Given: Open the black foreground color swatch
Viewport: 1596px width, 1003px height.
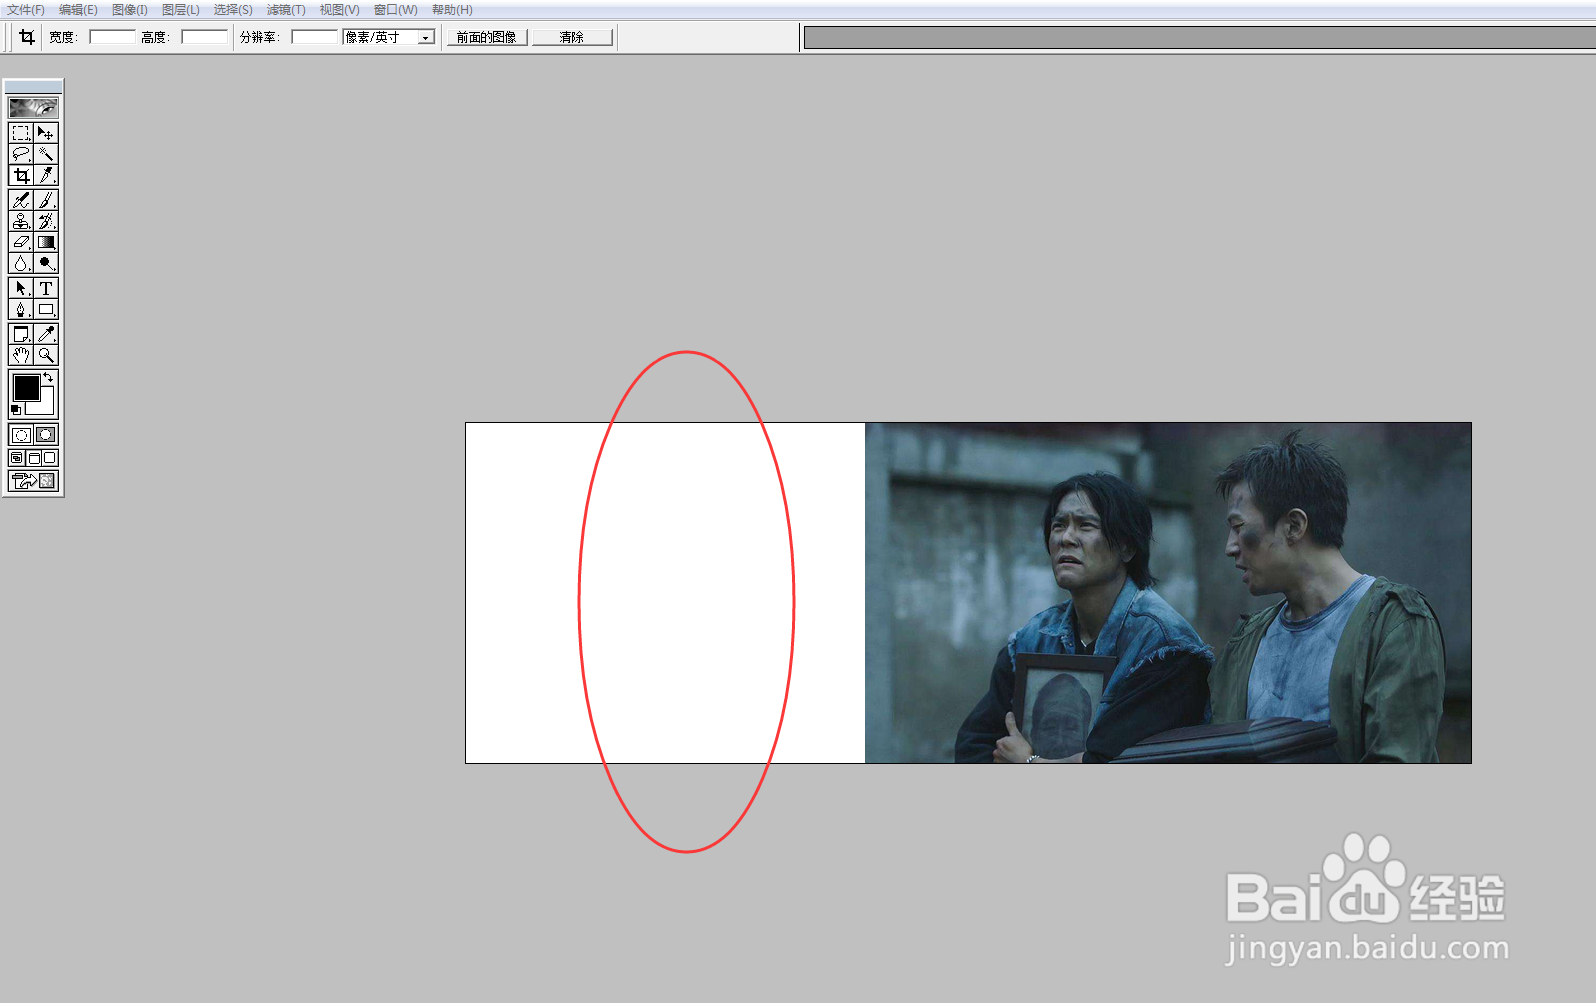Looking at the screenshot, I should pos(26,387).
